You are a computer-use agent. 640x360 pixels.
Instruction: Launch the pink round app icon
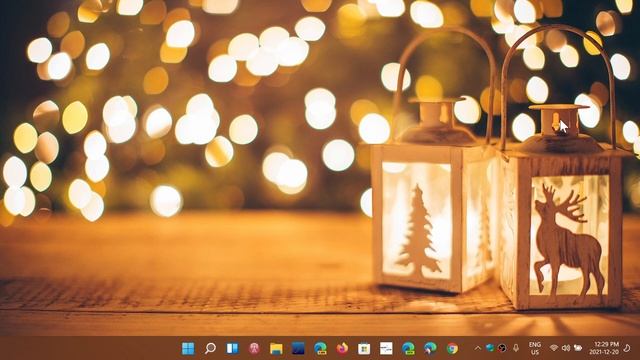click(x=254, y=348)
